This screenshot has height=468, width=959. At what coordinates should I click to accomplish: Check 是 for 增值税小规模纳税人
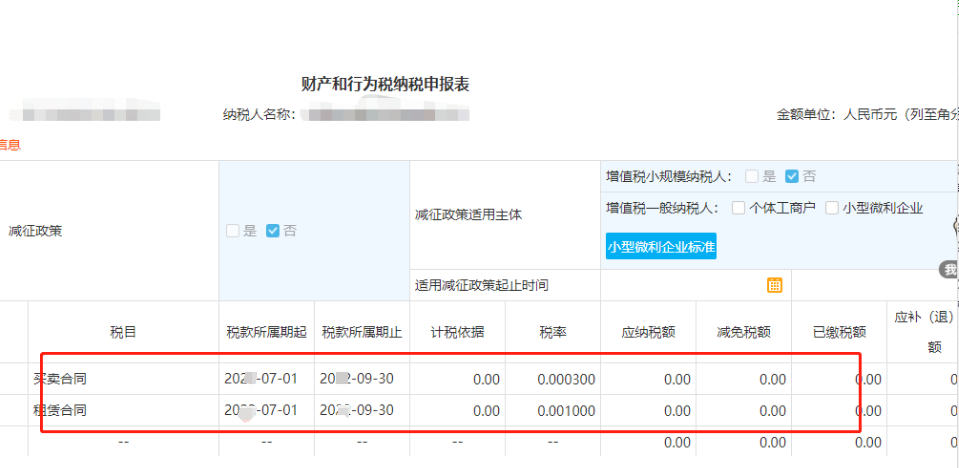click(752, 177)
